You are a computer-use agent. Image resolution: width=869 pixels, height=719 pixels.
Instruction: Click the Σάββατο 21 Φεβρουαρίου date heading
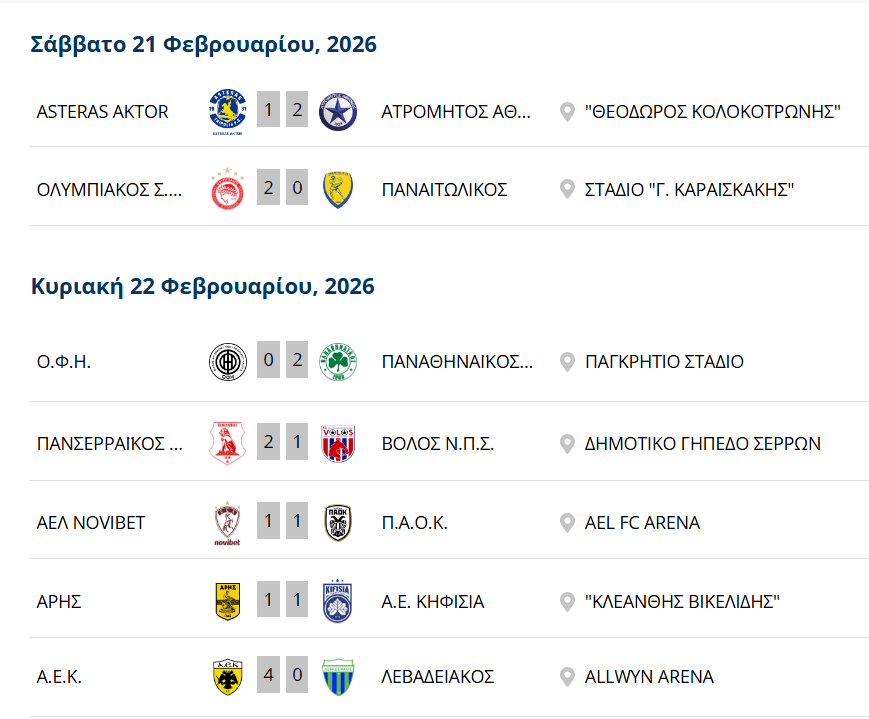point(204,45)
